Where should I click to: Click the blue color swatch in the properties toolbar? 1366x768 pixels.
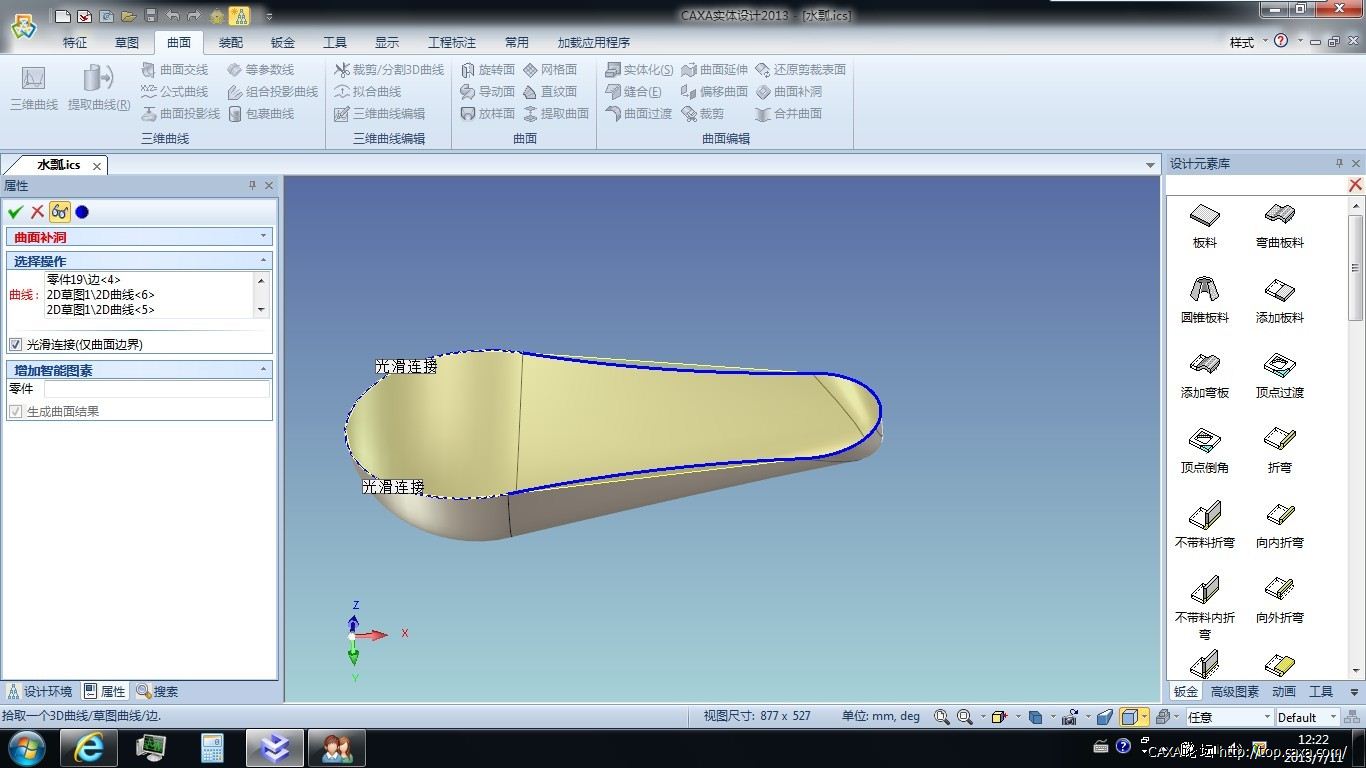pos(81,211)
